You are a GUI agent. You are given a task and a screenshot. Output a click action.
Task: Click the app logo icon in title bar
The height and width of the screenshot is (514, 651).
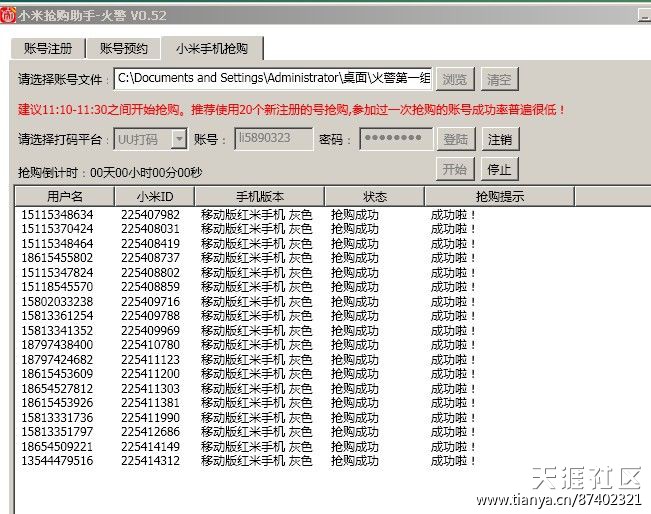(7, 15)
